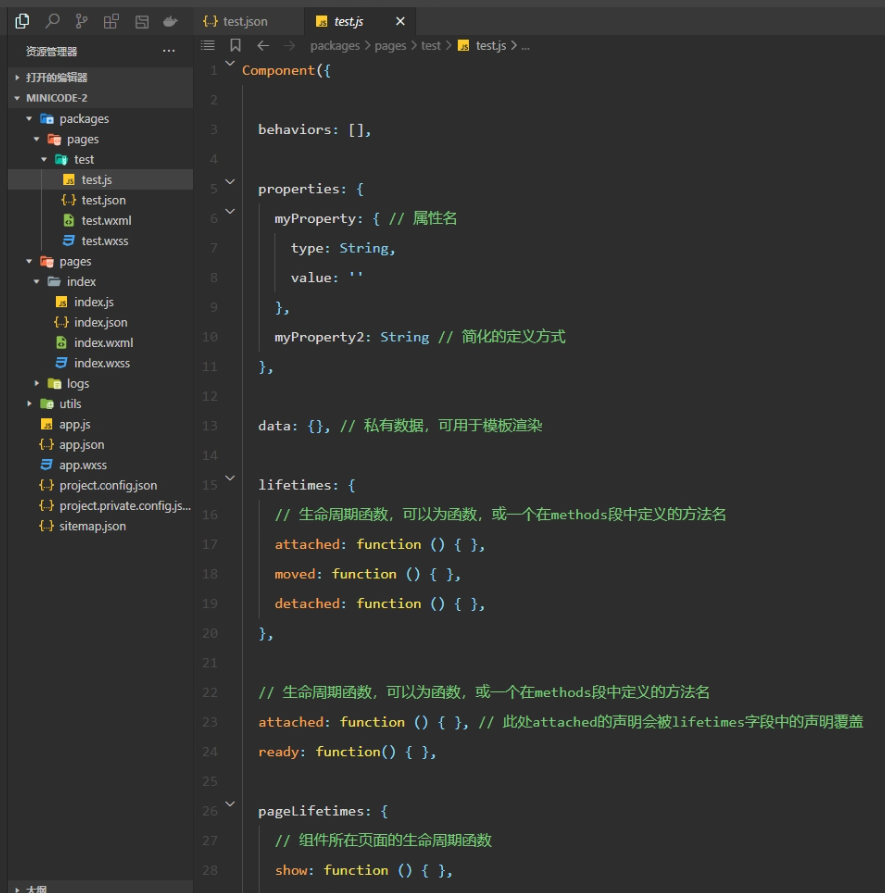Screen dimensions: 885x893
Task: Expand the utils folder
Action: coord(29,404)
